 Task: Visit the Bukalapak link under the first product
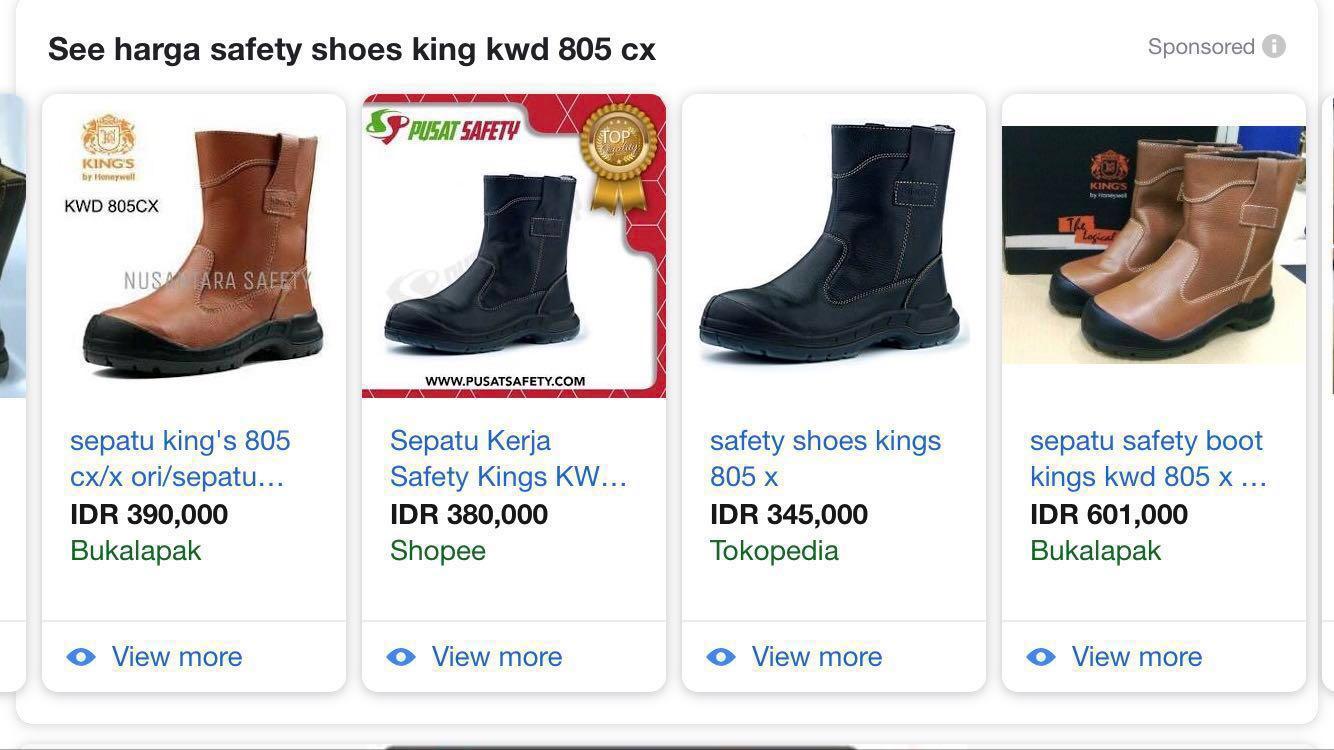tap(135, 550)
